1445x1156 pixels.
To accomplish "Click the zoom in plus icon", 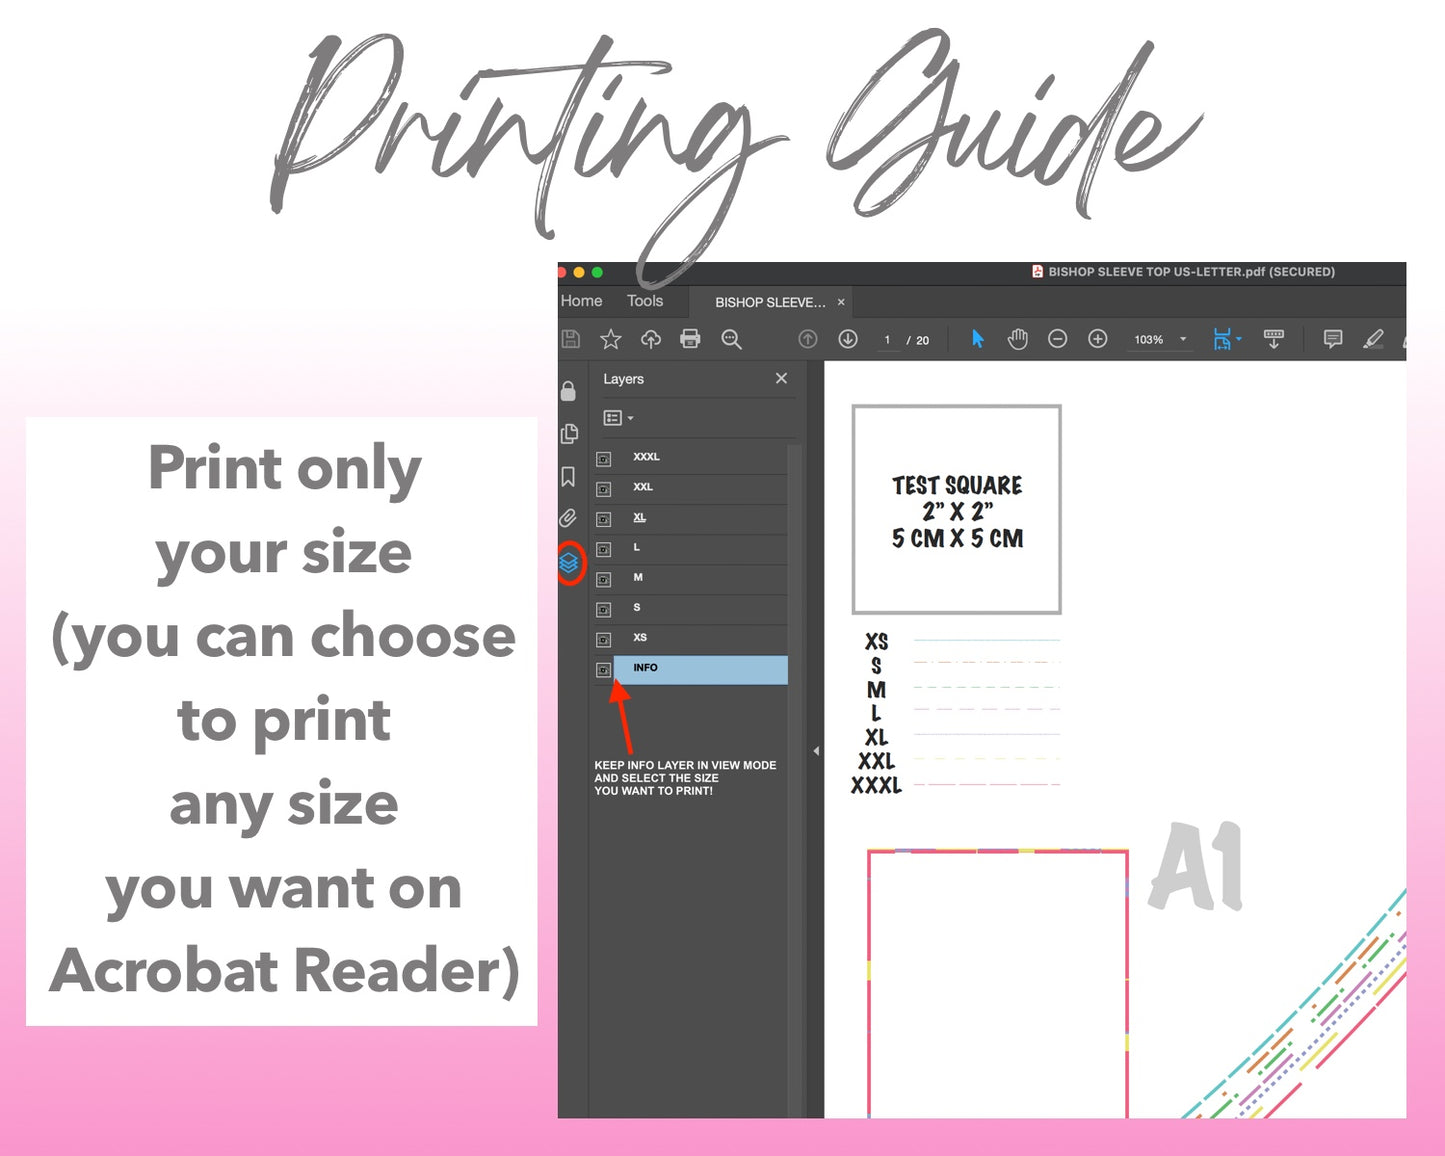I will point(1097,339).
